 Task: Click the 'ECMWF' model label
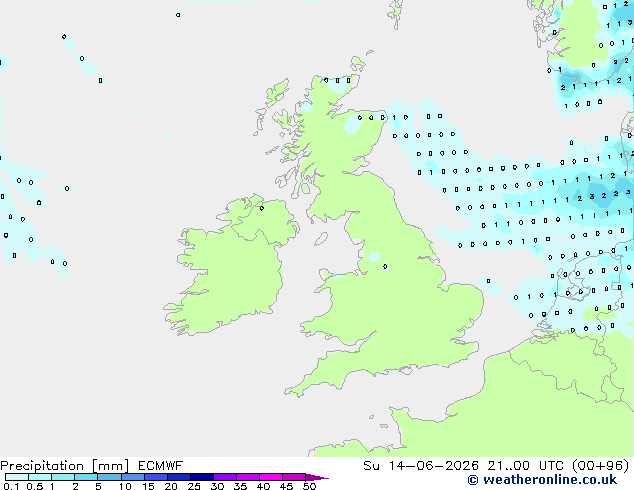161,465
